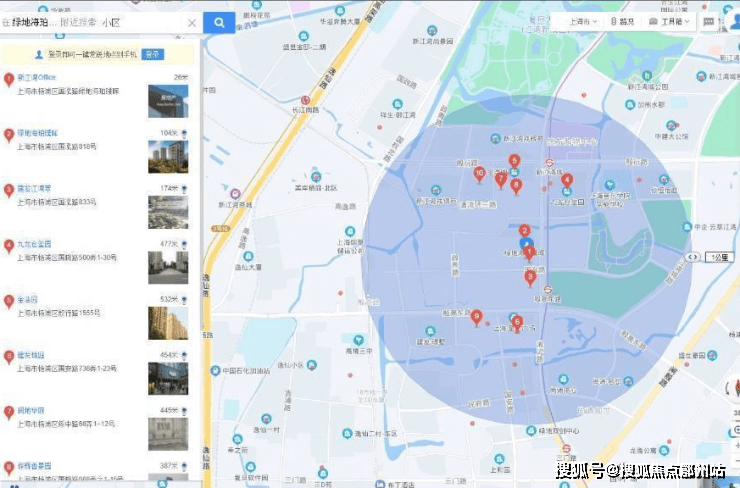Click the red metro station icon on the left road
740x488 pixels.
click(234, 192)
